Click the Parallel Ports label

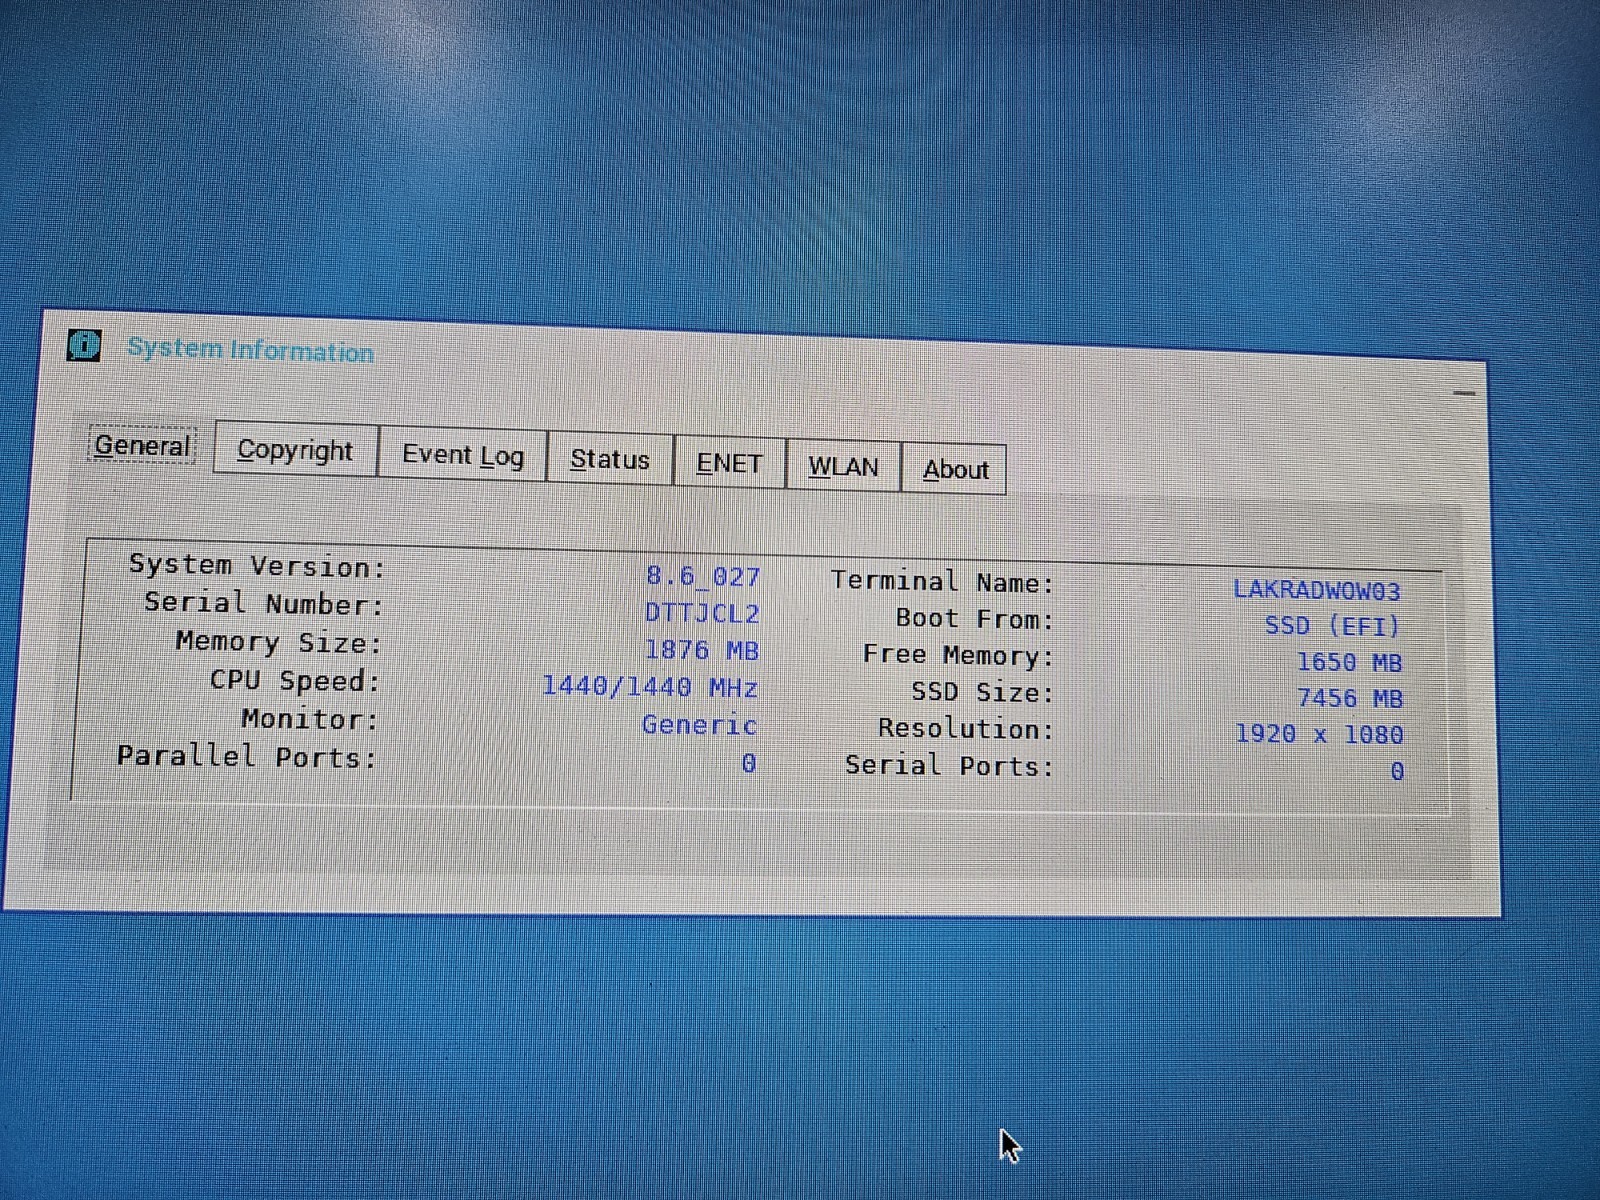[x=247, y=756]
